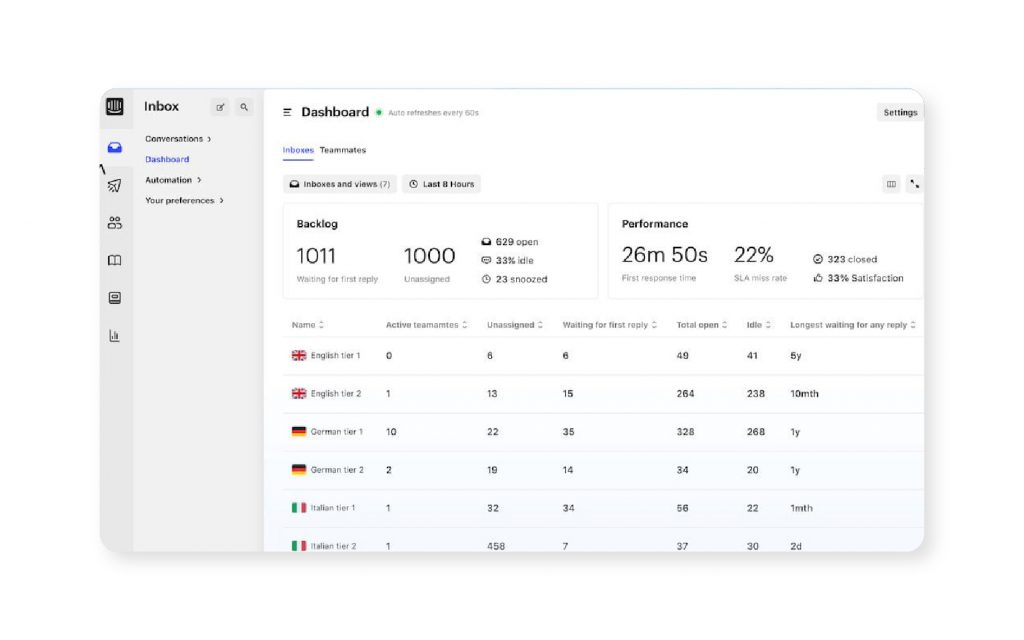Click the thumbs up Satisfaction icon
This screenshot has height=640, width=1024.
tap(818, 278)
